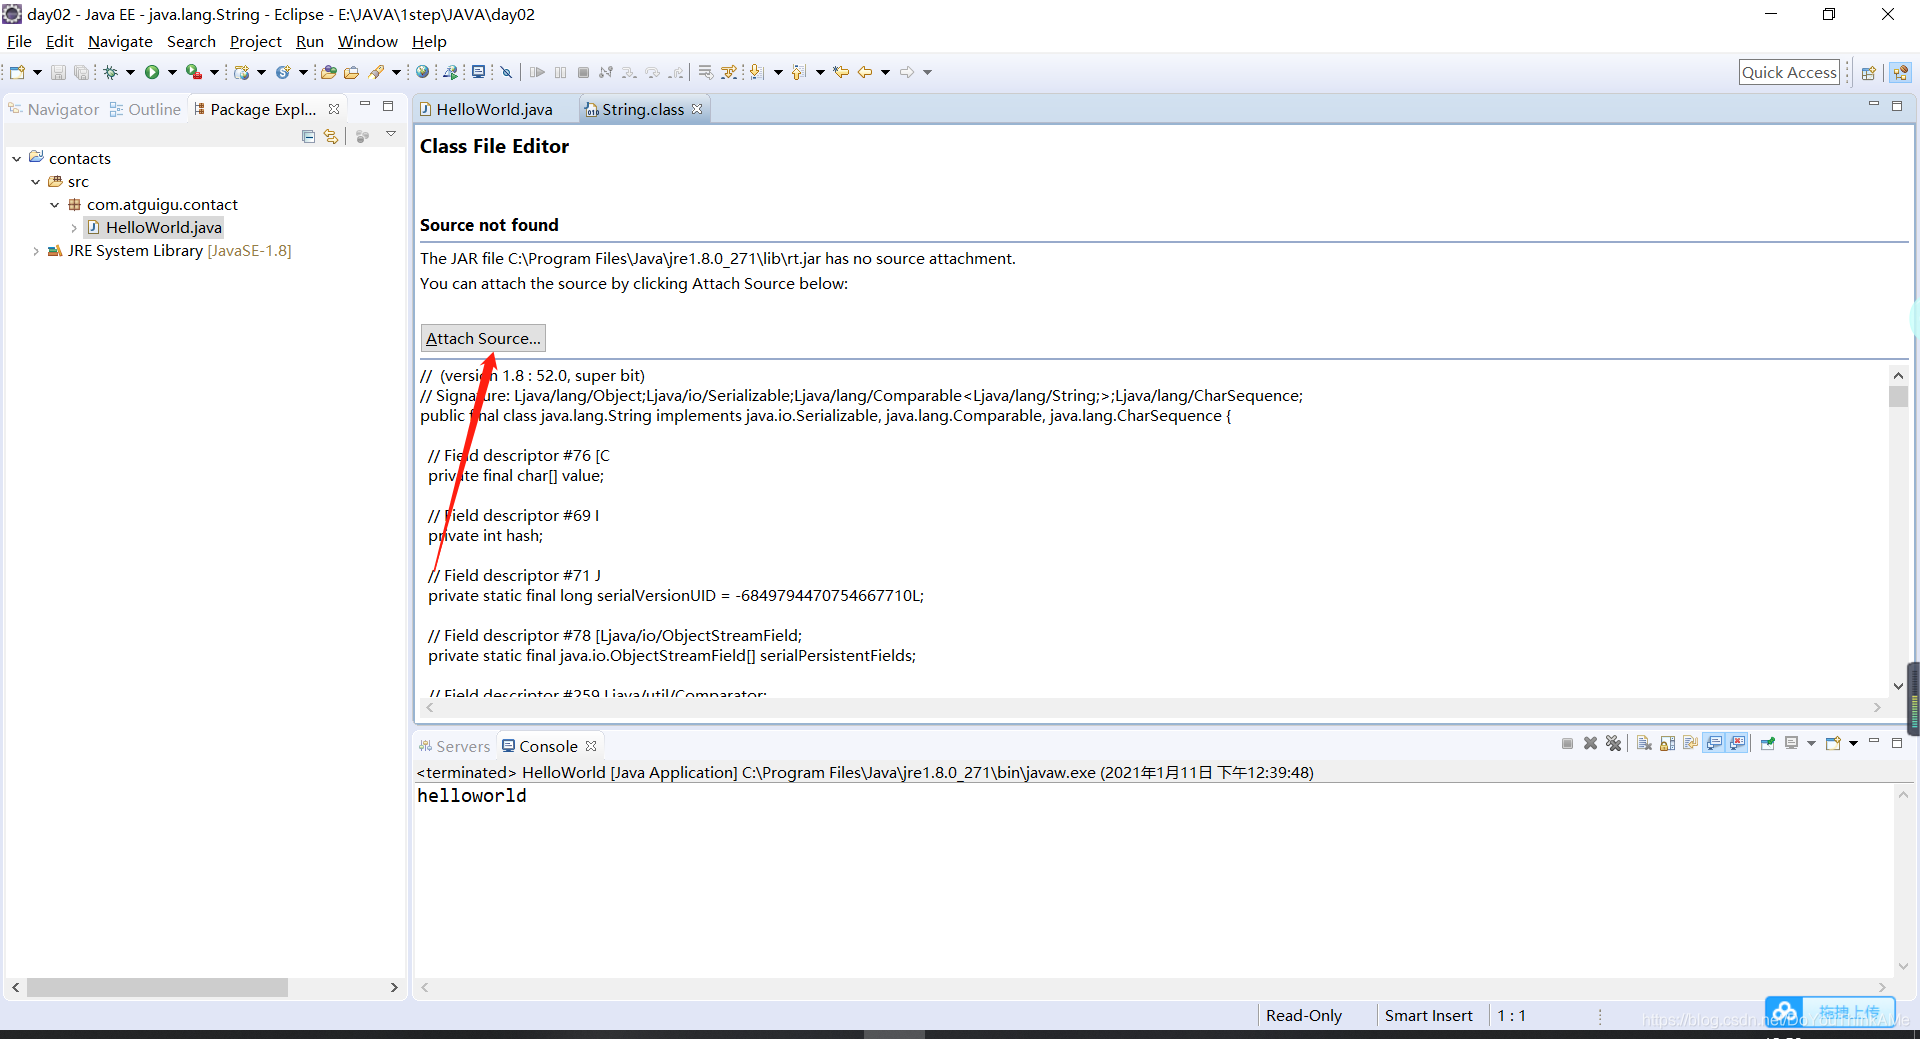Image resolution: width=1920 pixels, height=1039 pixels.
Task: Close the Console view tab
Action: 591,746
